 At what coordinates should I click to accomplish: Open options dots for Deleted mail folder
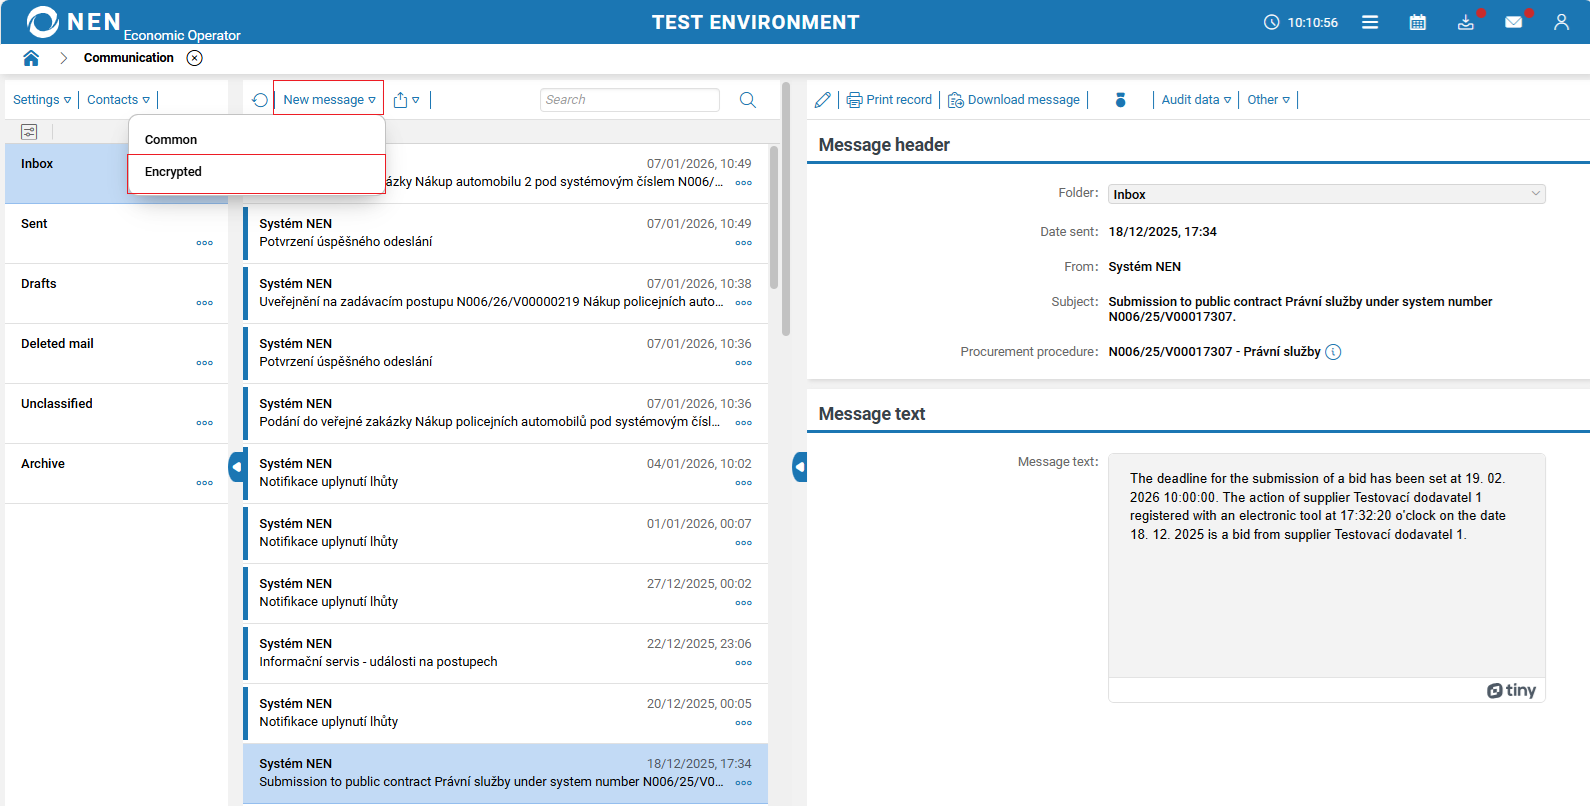(205, 363)
